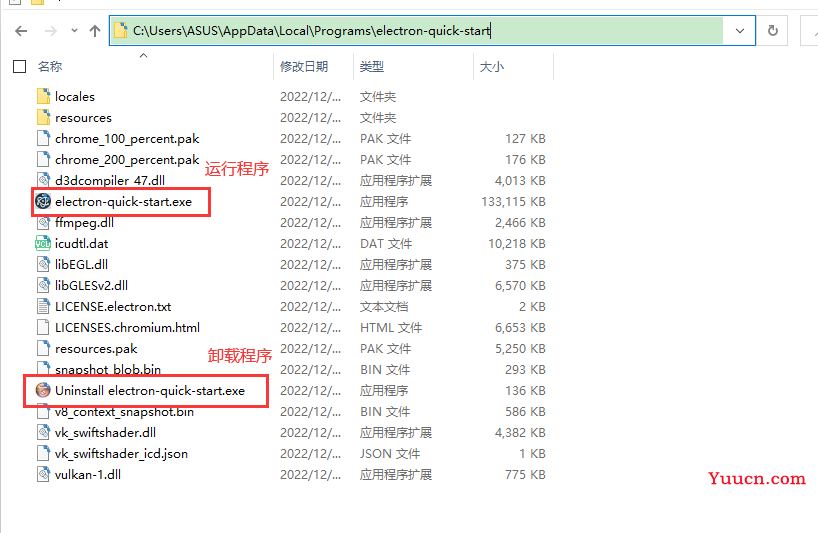Image resolution: width=818 pixels, height=533 pixels.
Task: Select file name libEGL.dll
Action: pos(81,264)
